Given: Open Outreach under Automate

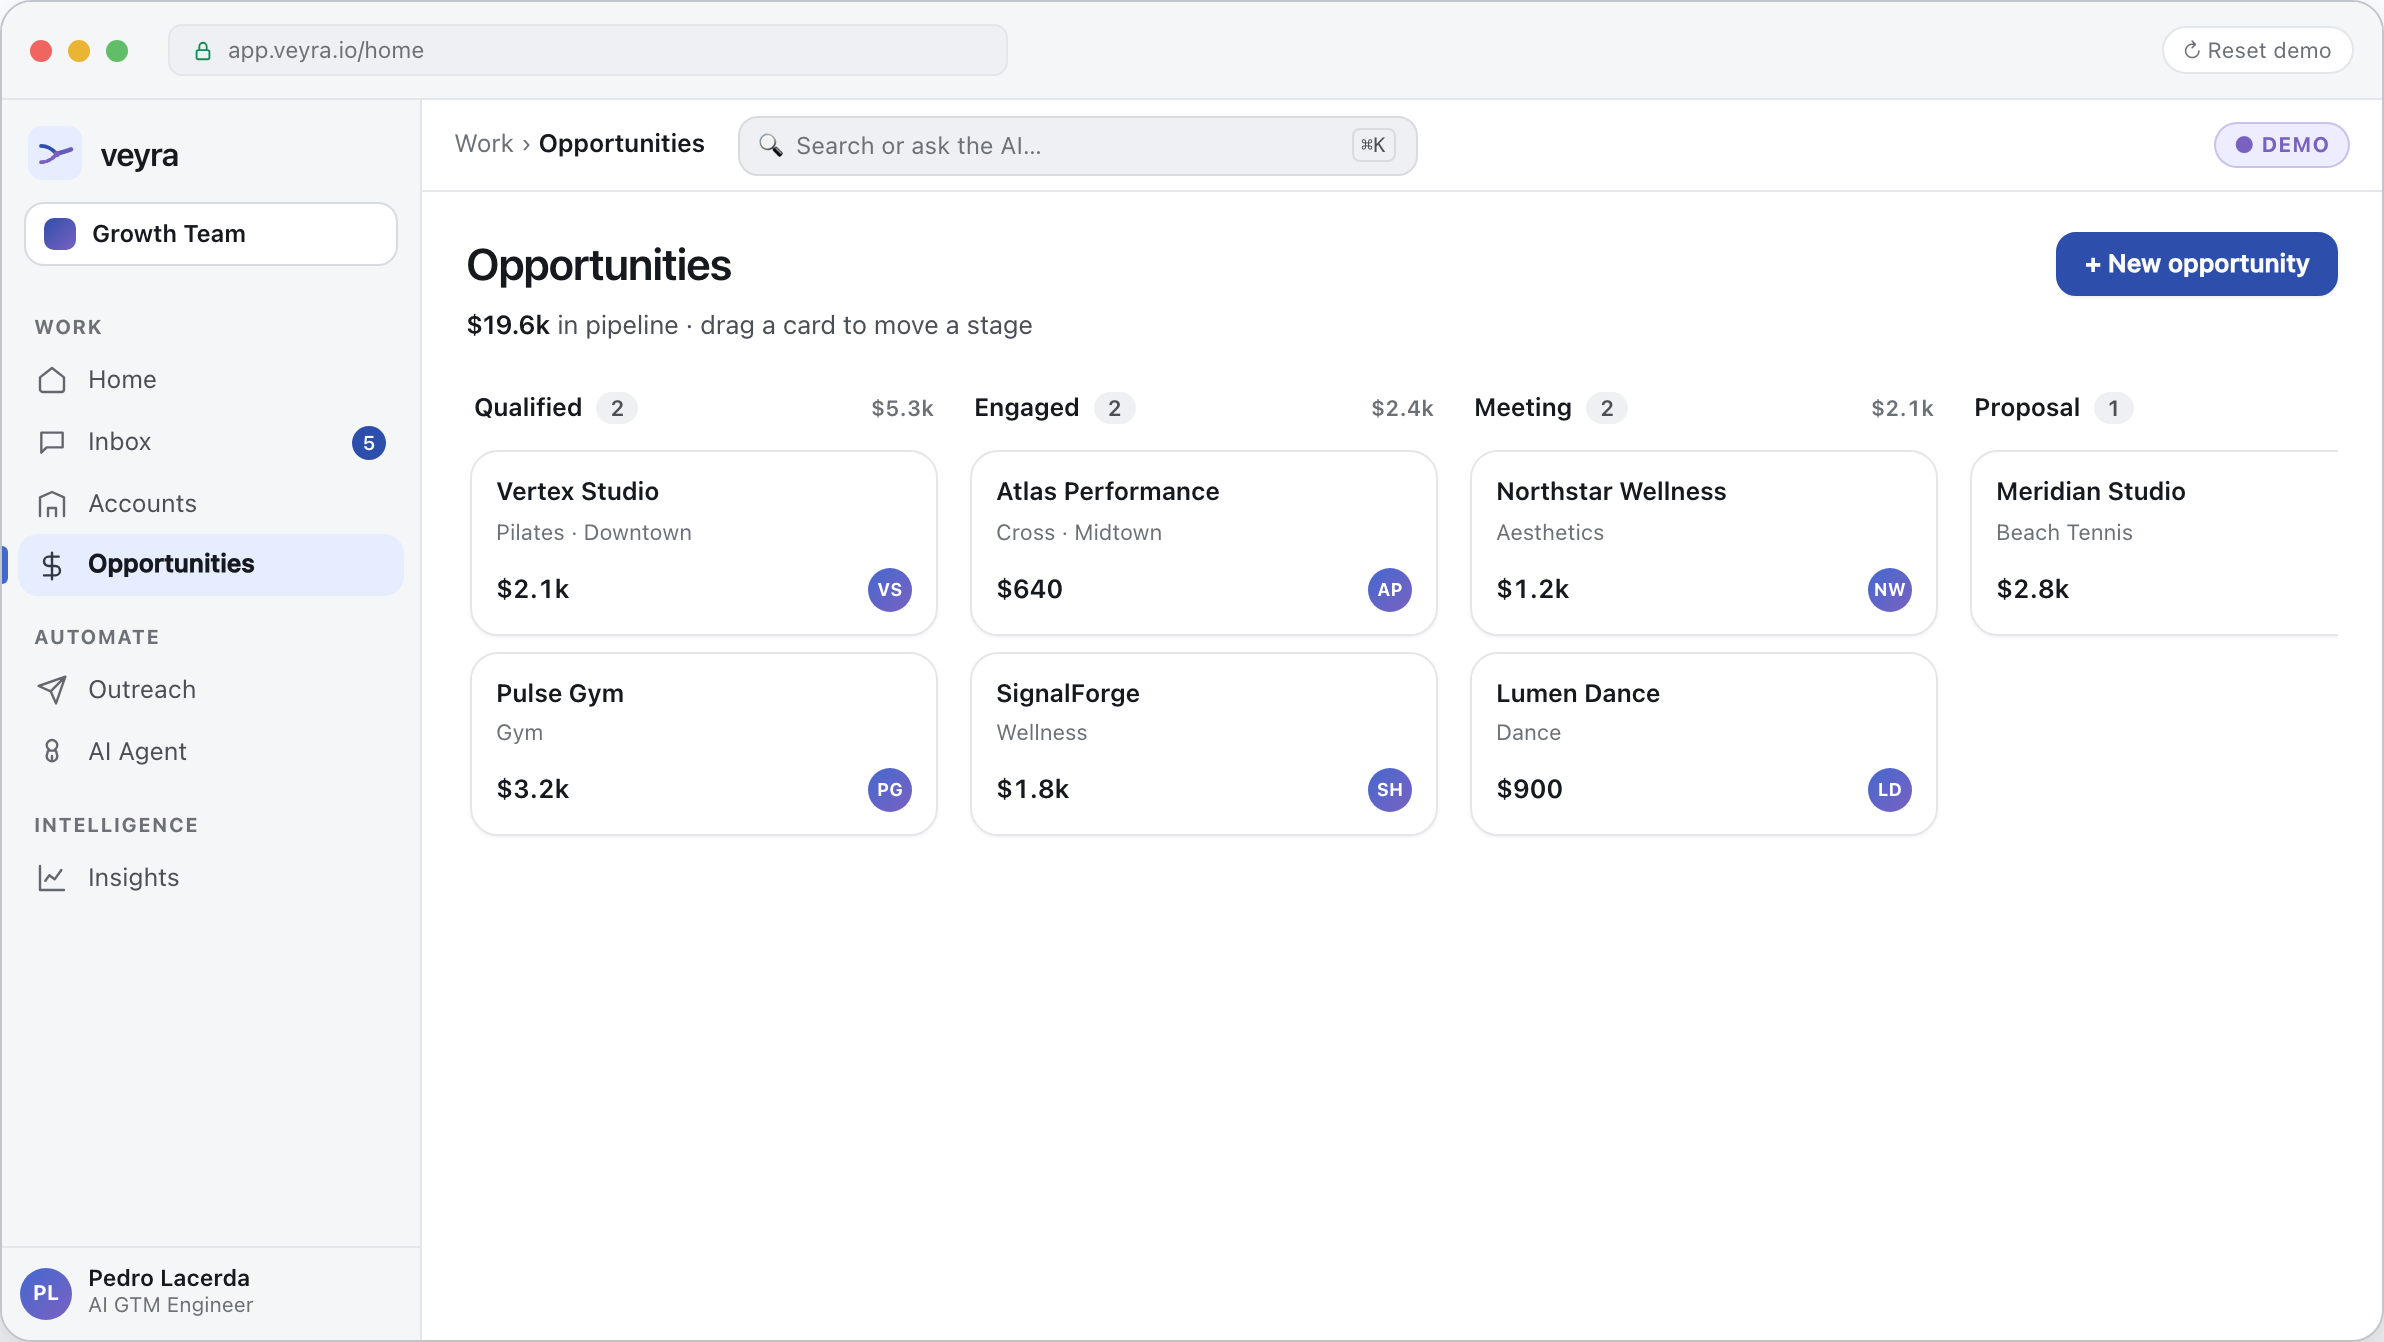Looking at the screenshot, I should tap(211, 690).
